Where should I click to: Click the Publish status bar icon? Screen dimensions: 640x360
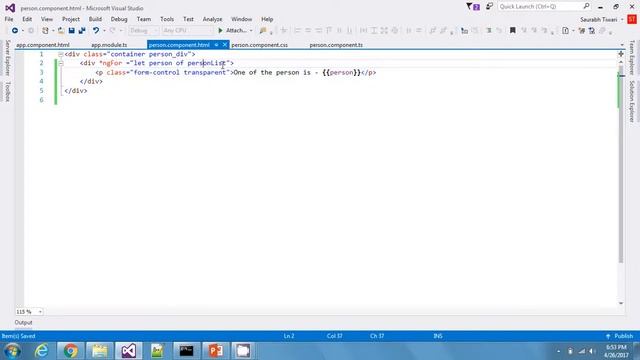tap(608, 336)
